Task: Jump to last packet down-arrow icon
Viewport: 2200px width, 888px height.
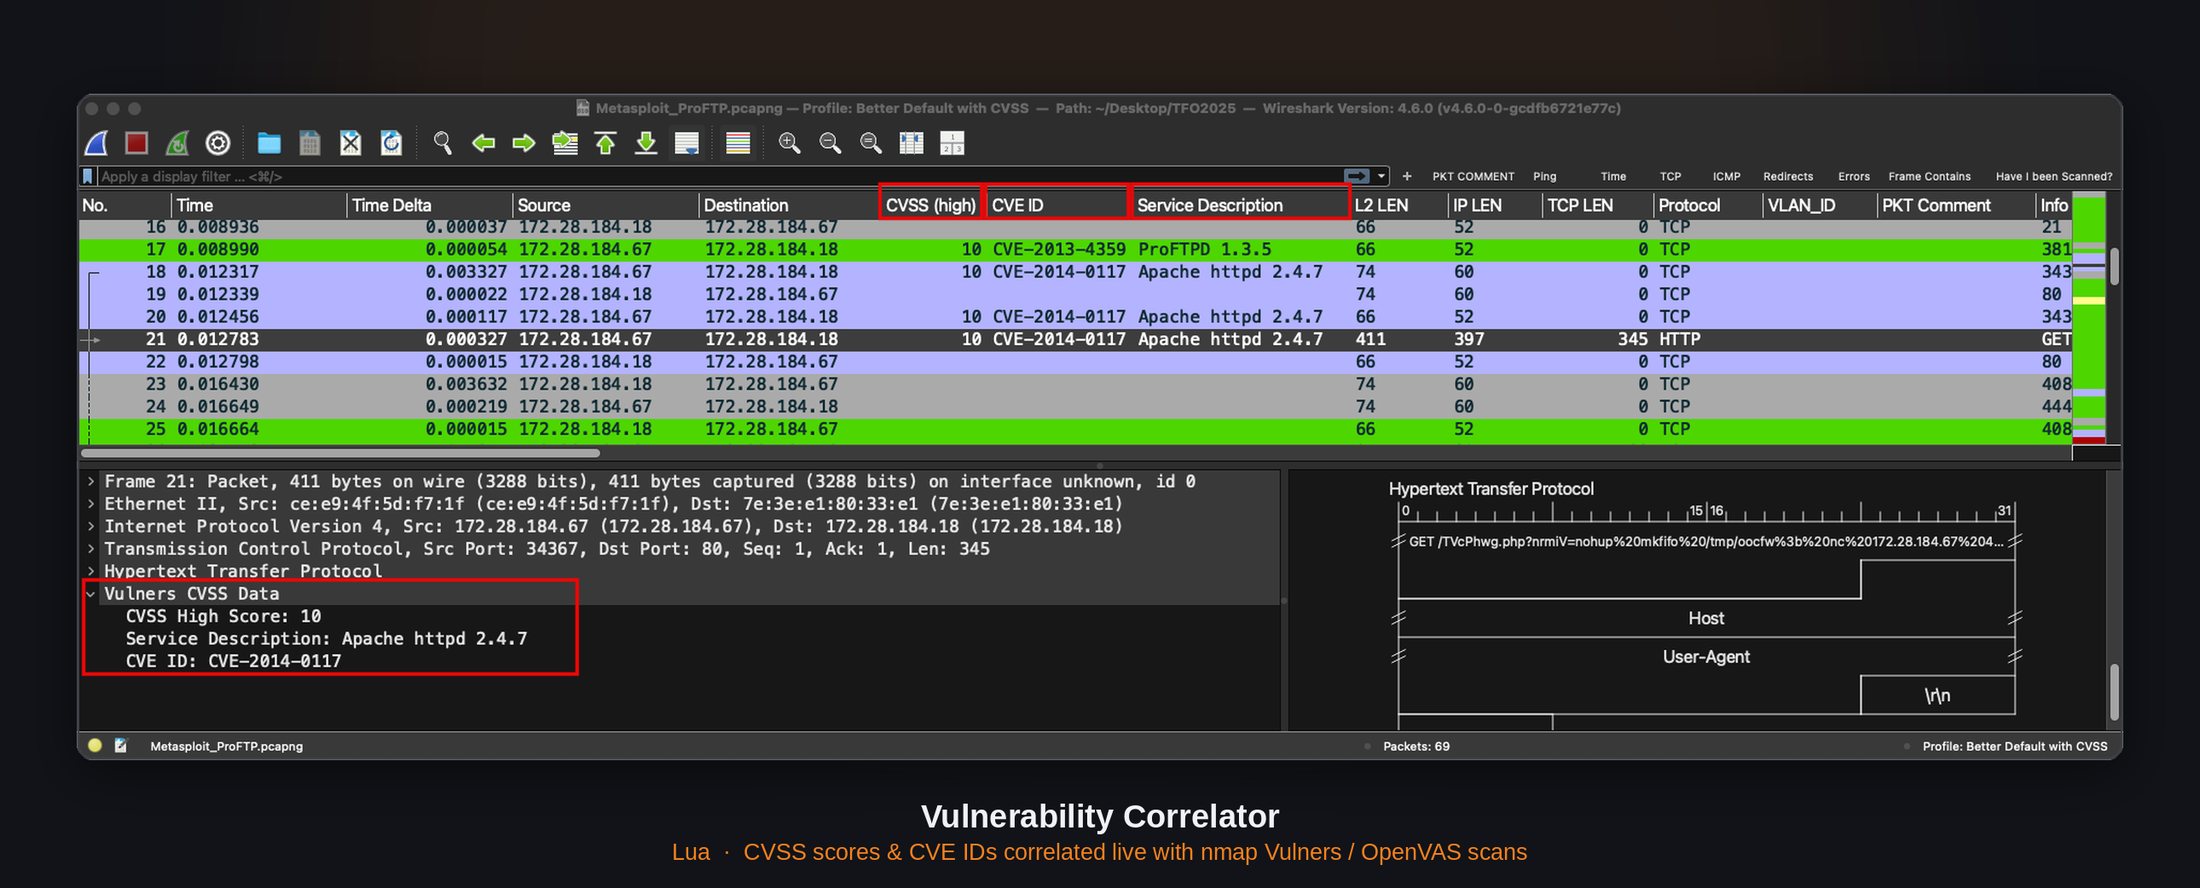Action: [646, 143]
